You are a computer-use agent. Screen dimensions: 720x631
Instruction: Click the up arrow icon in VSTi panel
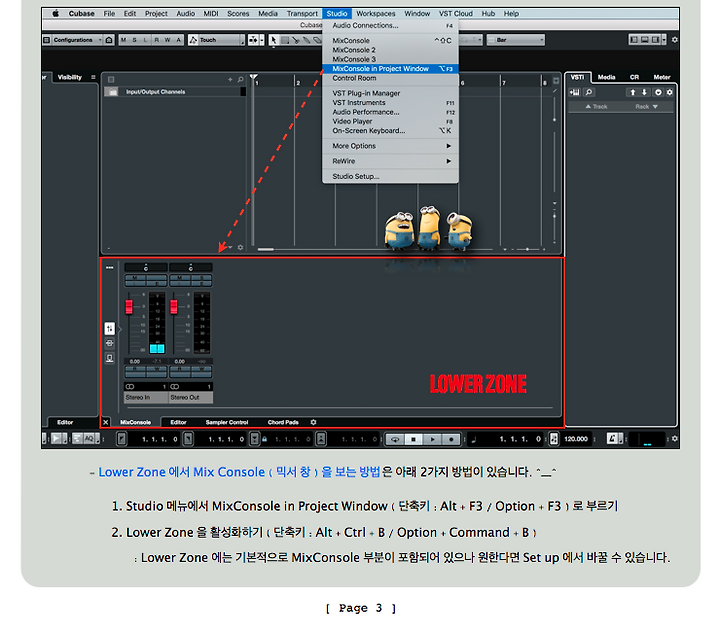(633, 92)
